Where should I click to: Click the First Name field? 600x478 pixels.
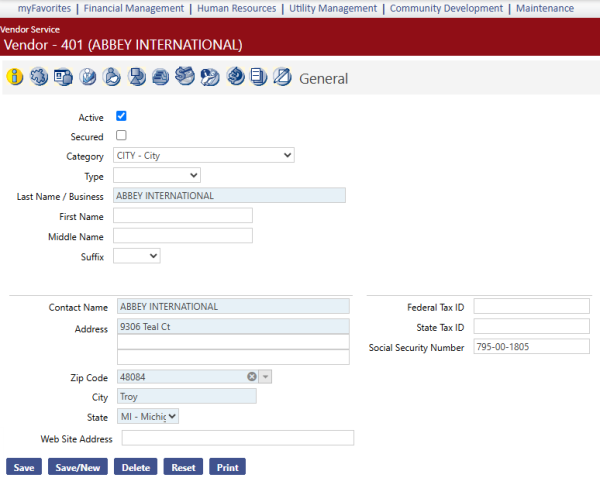183,215
